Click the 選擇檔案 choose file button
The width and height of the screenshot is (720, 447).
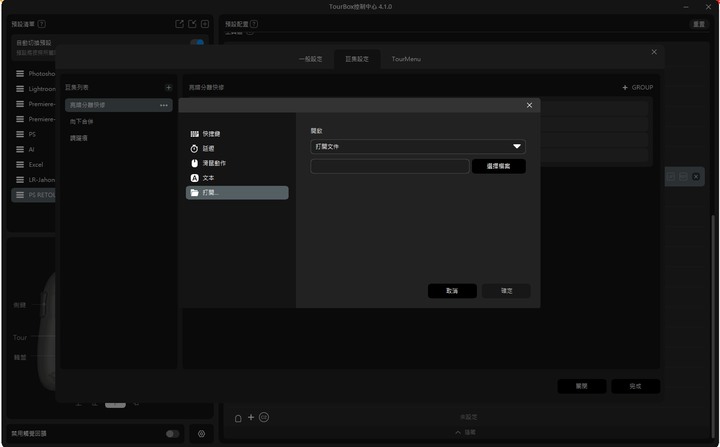(x=498, y=166)
